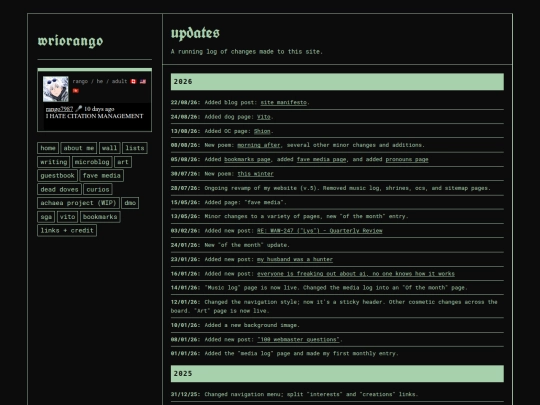The height and width of the screenshot is (405, 540).
Task: Open the wall page
Action: click(110, 148)
